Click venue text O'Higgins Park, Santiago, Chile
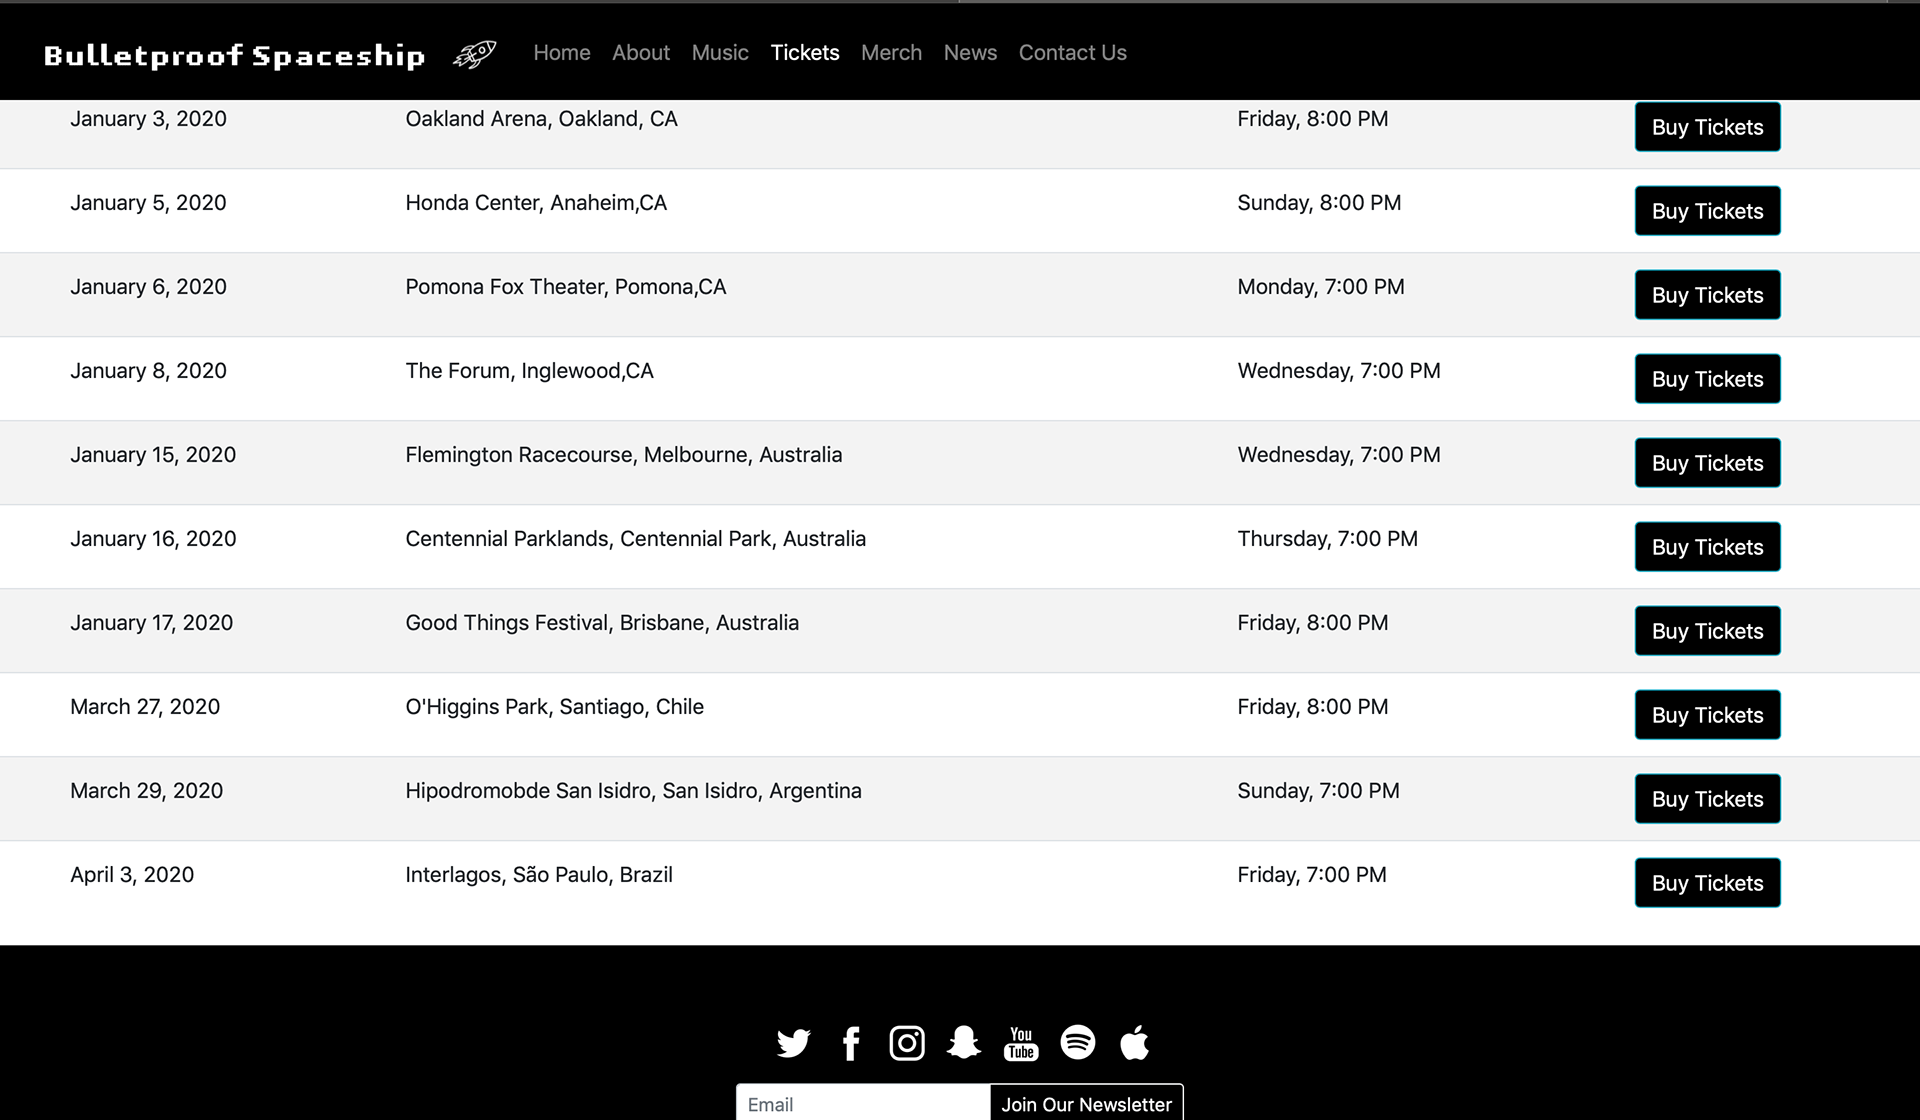Viewport: 1920px width, 1120px height. 554,707
